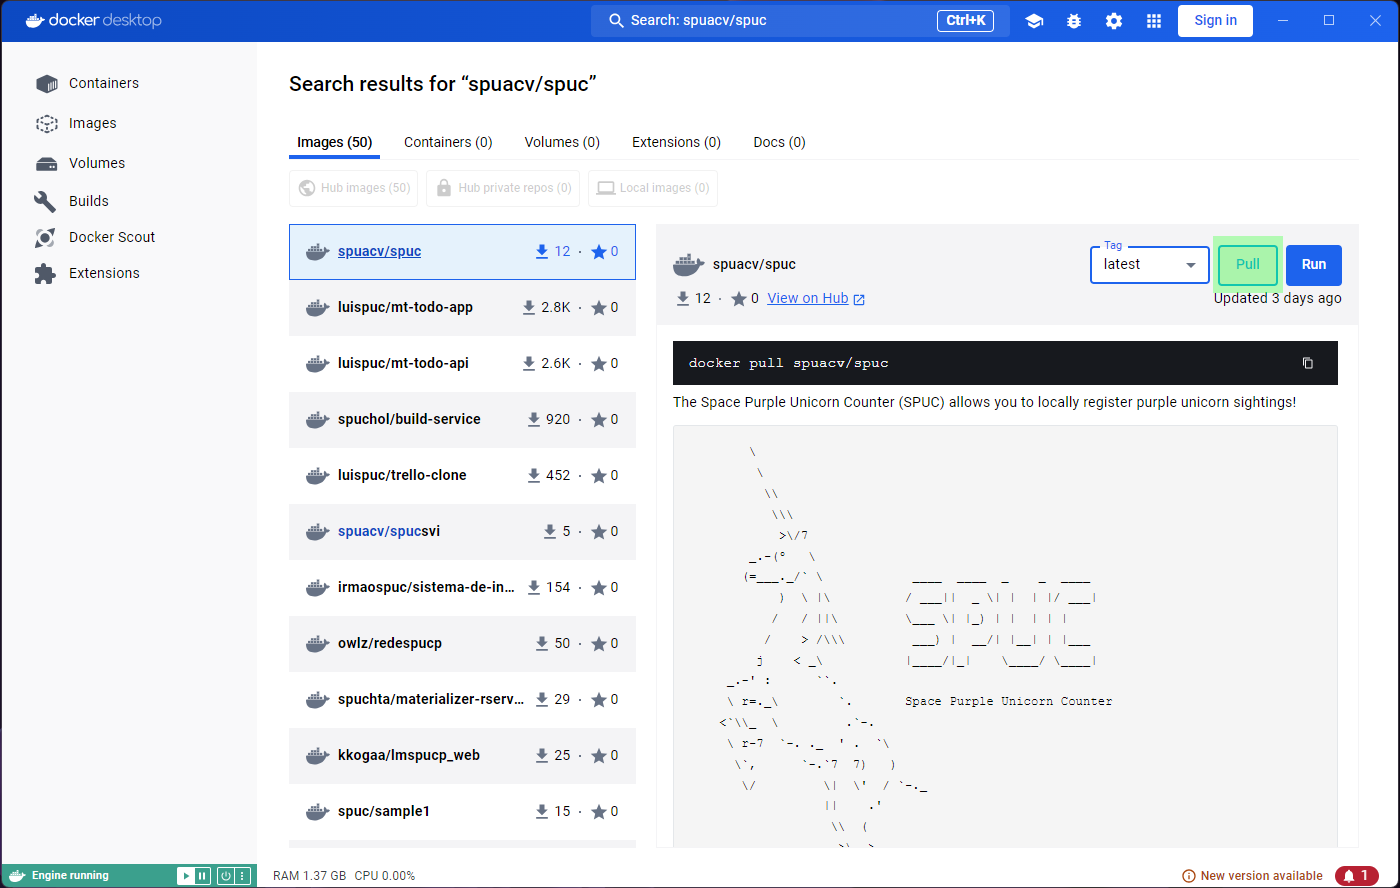Image resolution: width=1400 pixels, height=888 pixels.
Task: Click the New version available text
Action: [1261, 876]
